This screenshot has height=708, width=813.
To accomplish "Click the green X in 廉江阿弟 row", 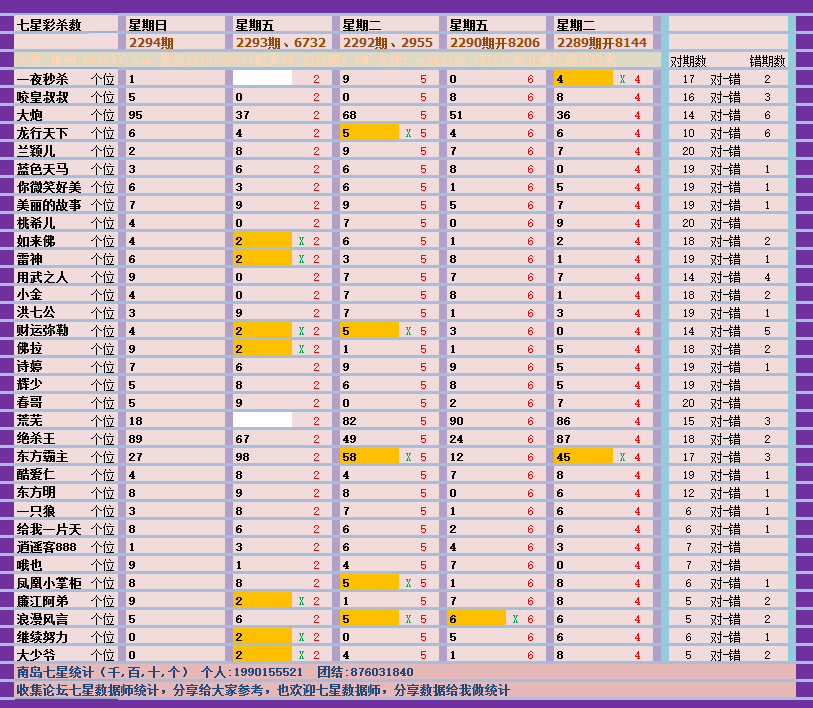I will (301, 601).
